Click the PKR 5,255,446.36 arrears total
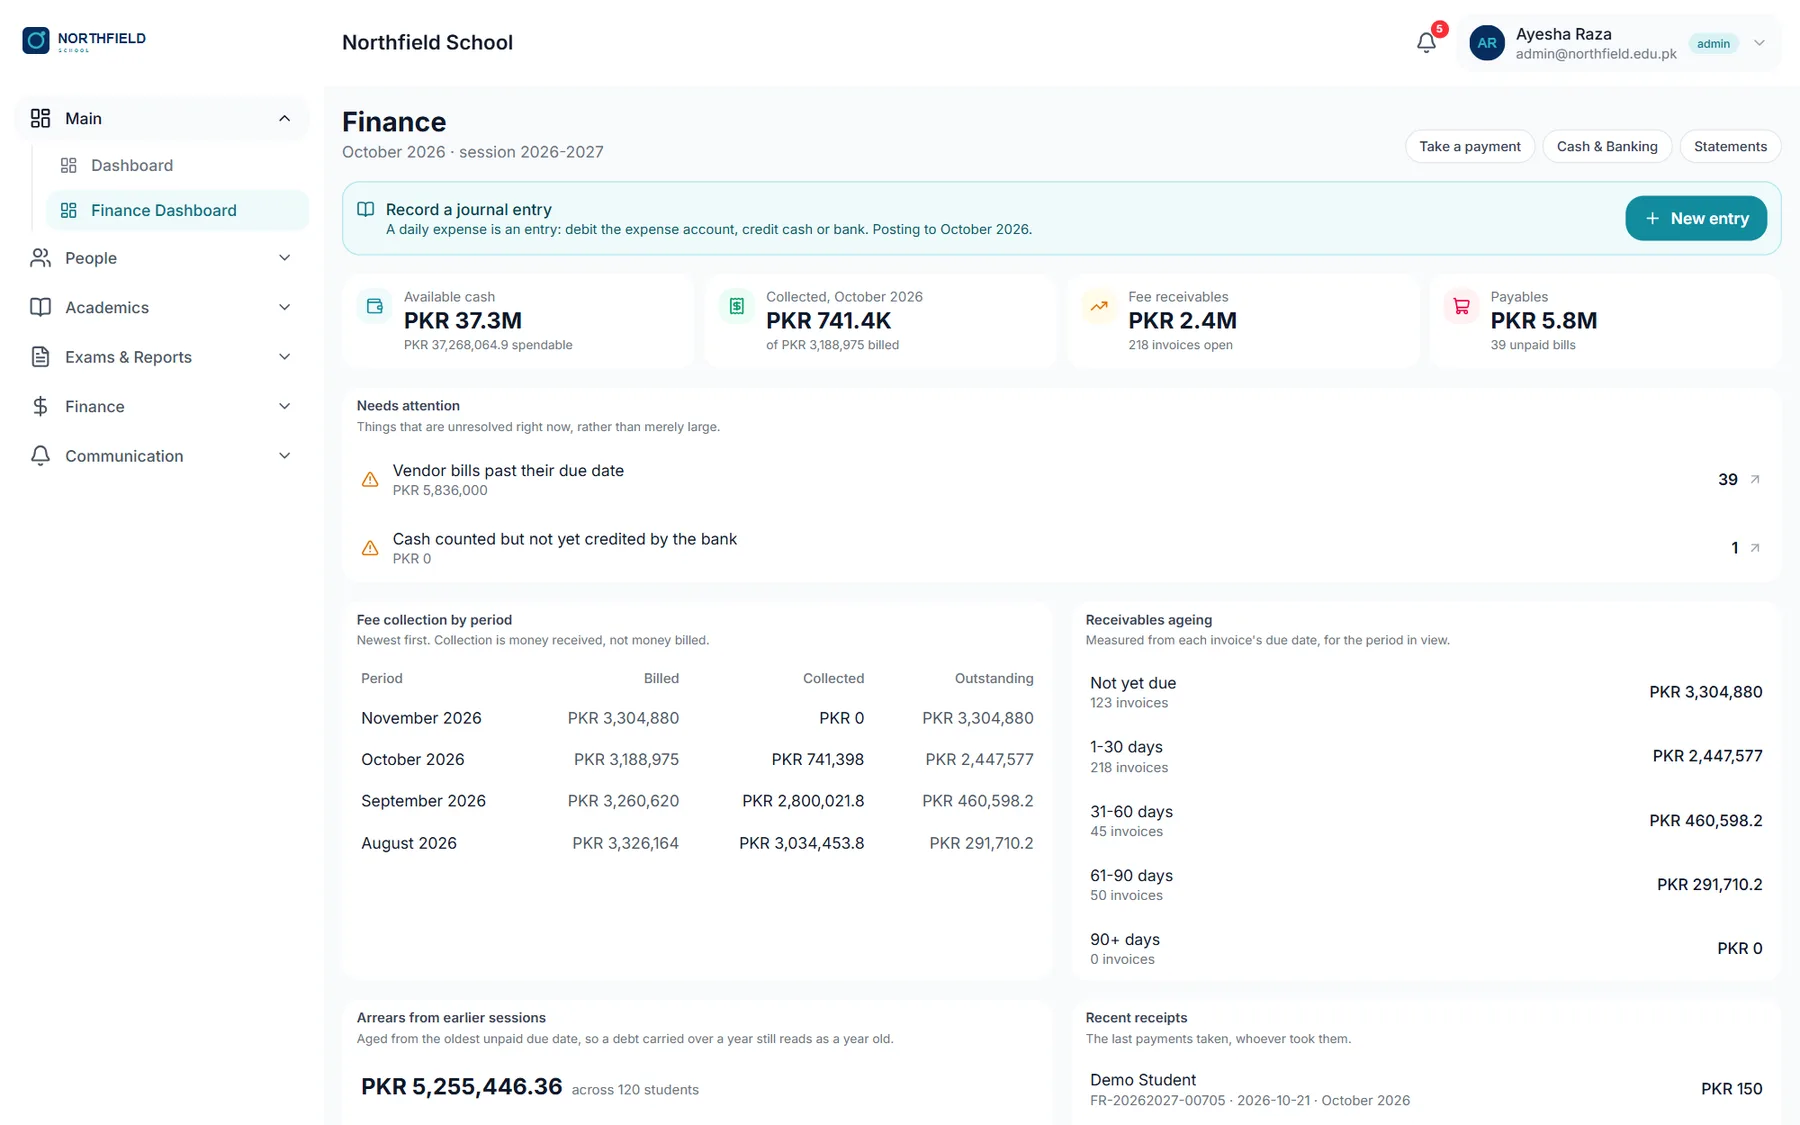The height and width of the screenshot is (1125, 1800). coord(461,1087)
